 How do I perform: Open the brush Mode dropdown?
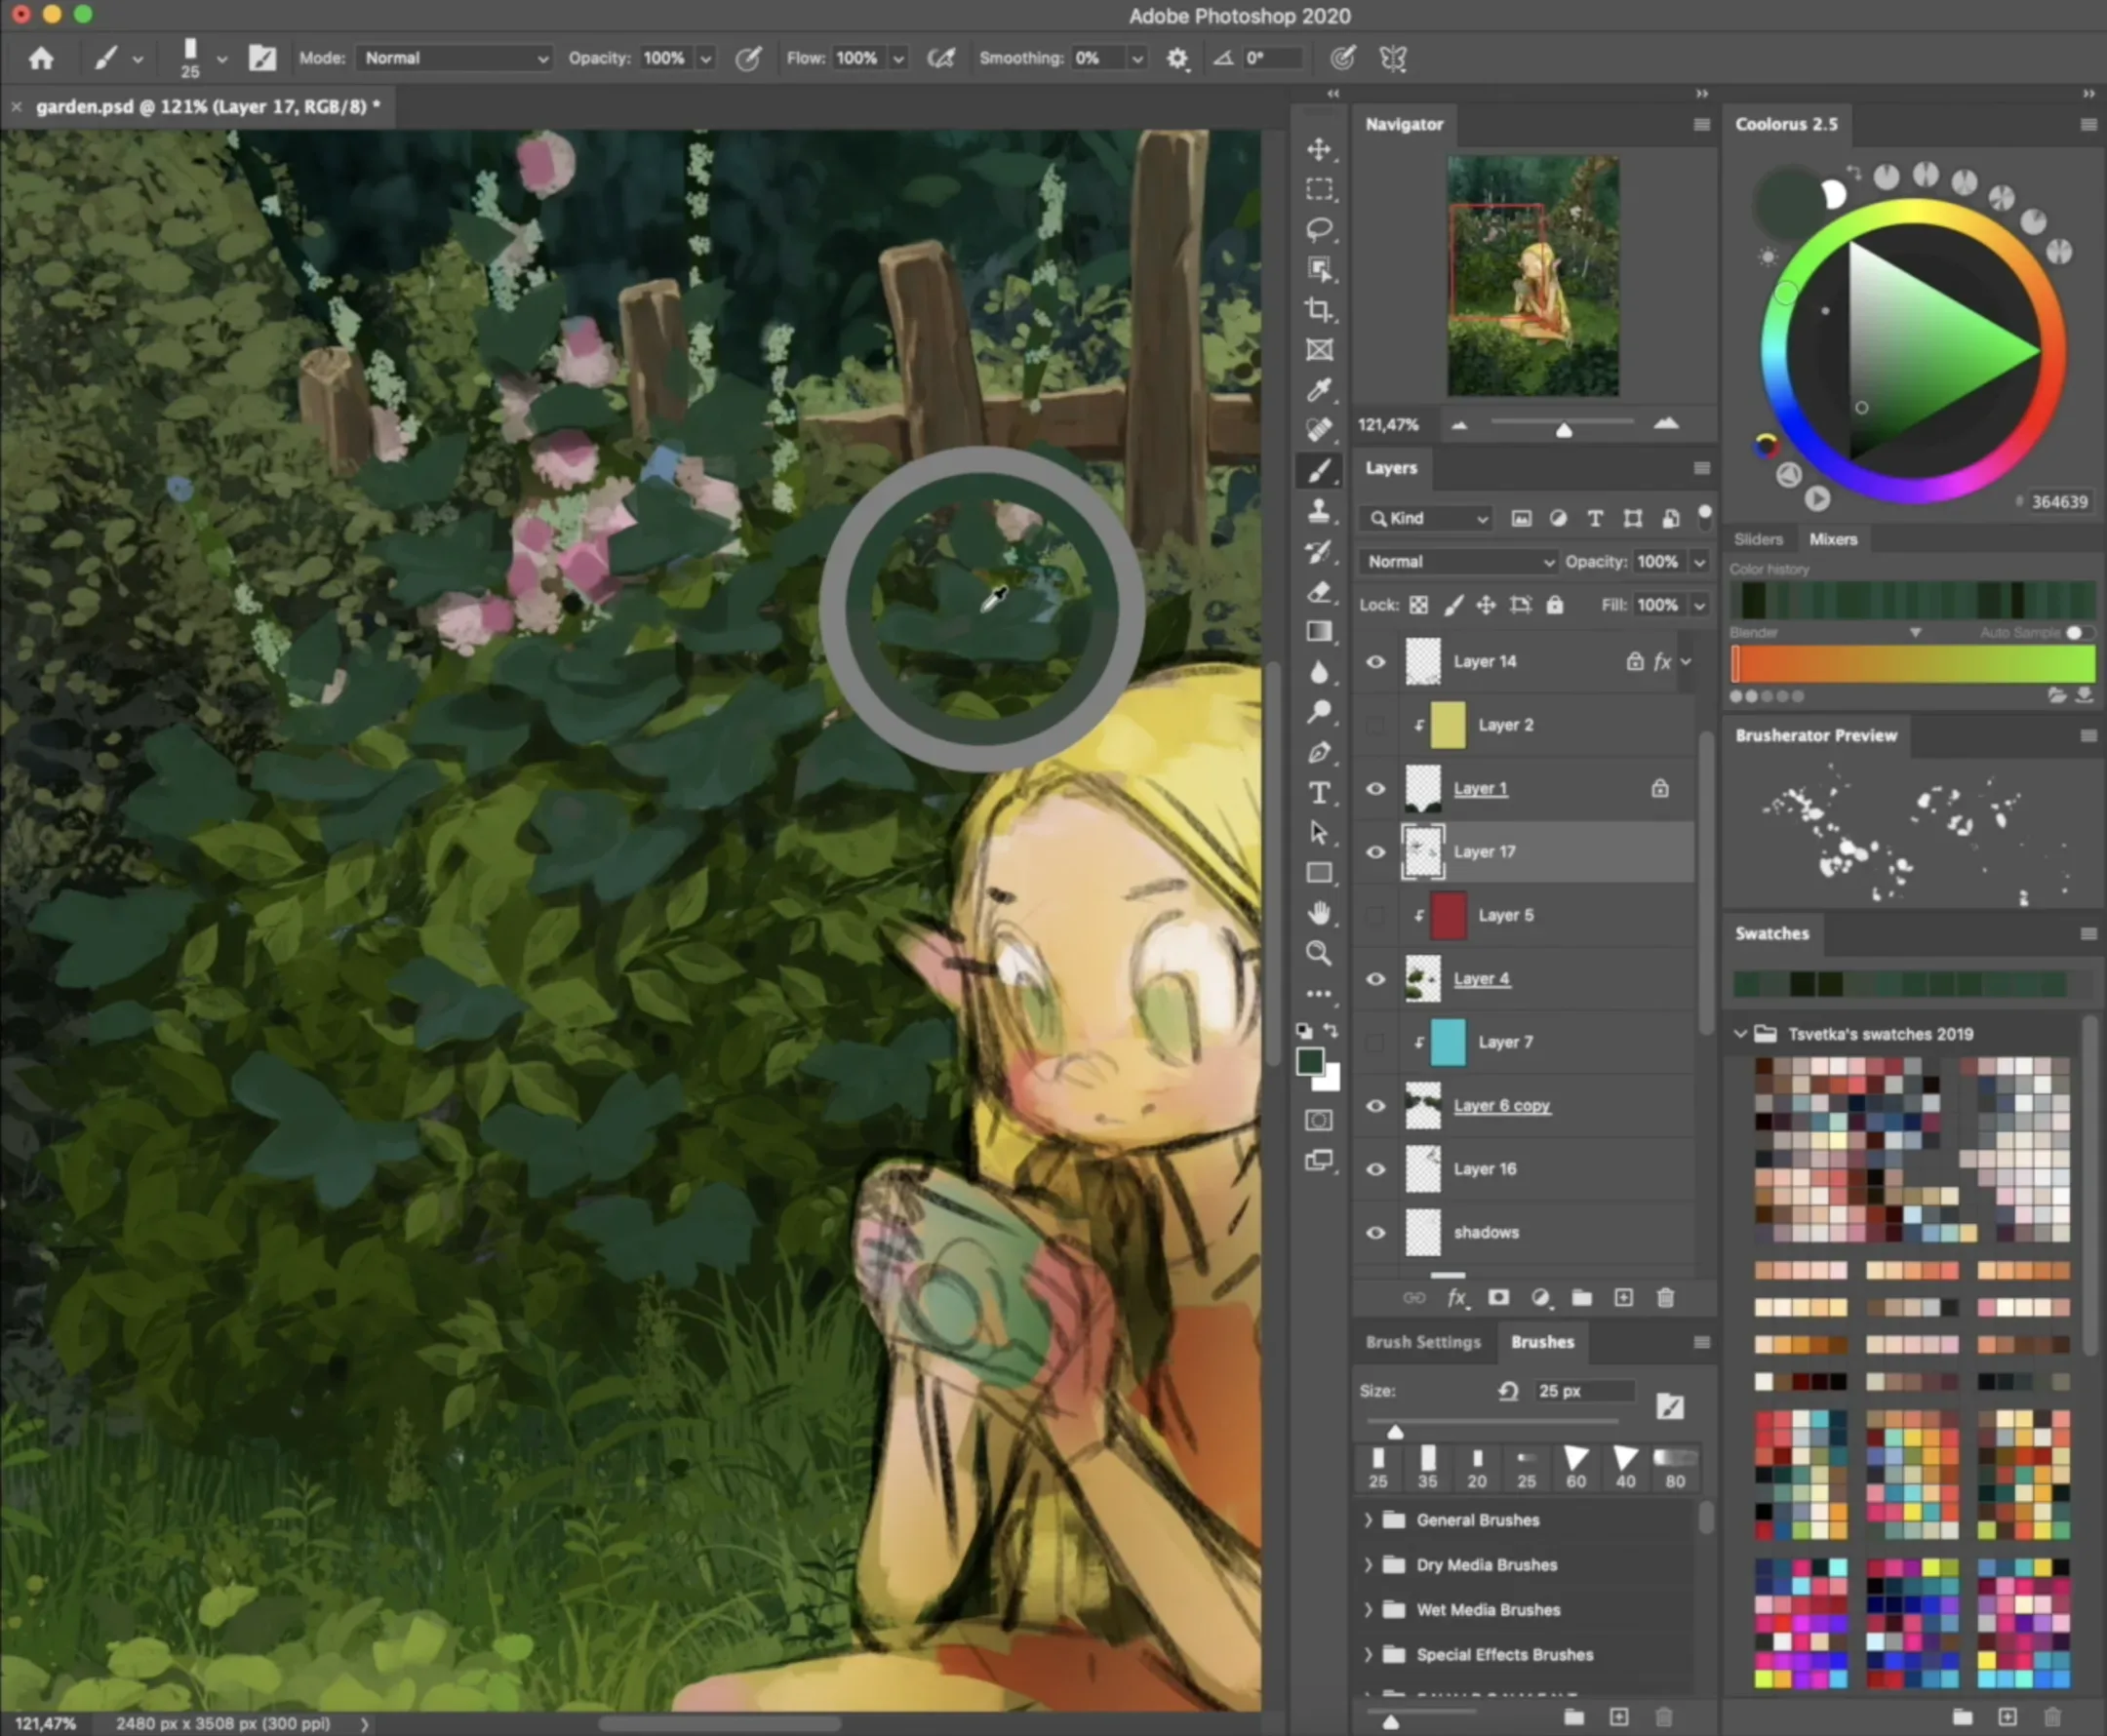pos(455,58)
